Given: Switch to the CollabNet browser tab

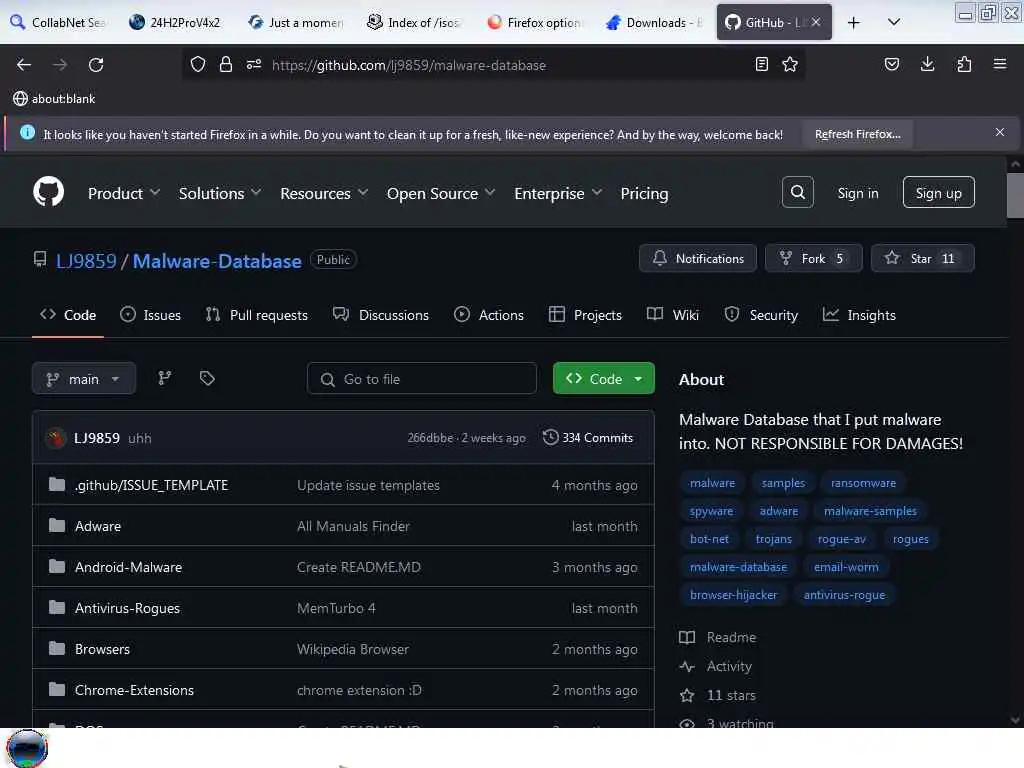Looking at the screenshot, I should 57,22.
